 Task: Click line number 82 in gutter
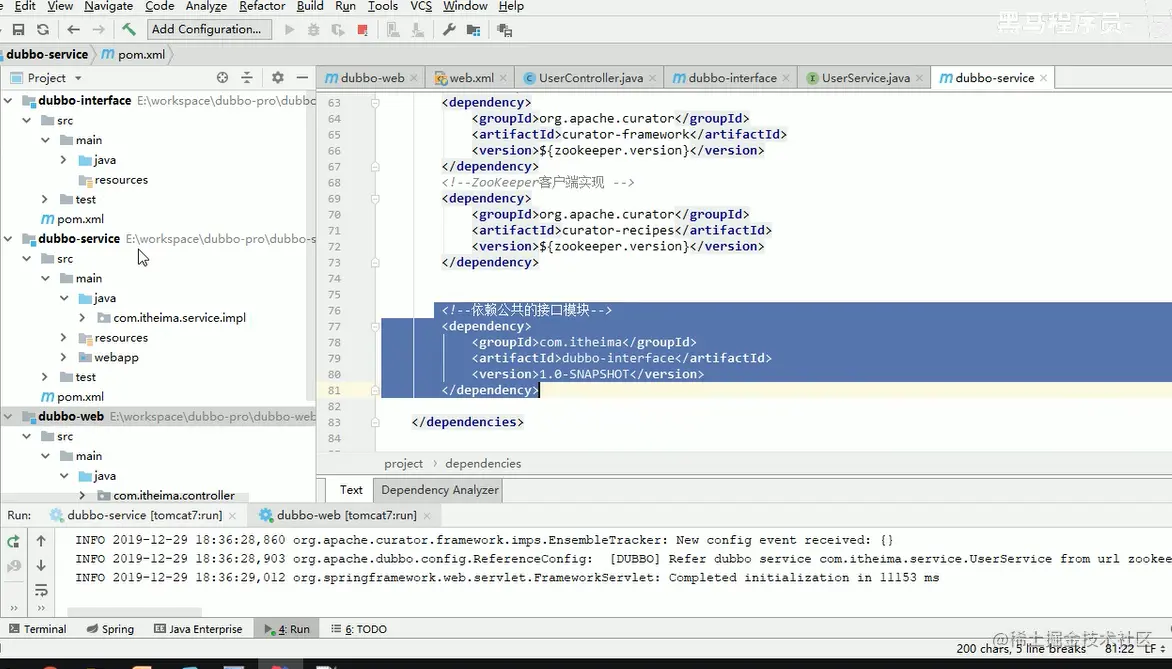pos(334,406)
